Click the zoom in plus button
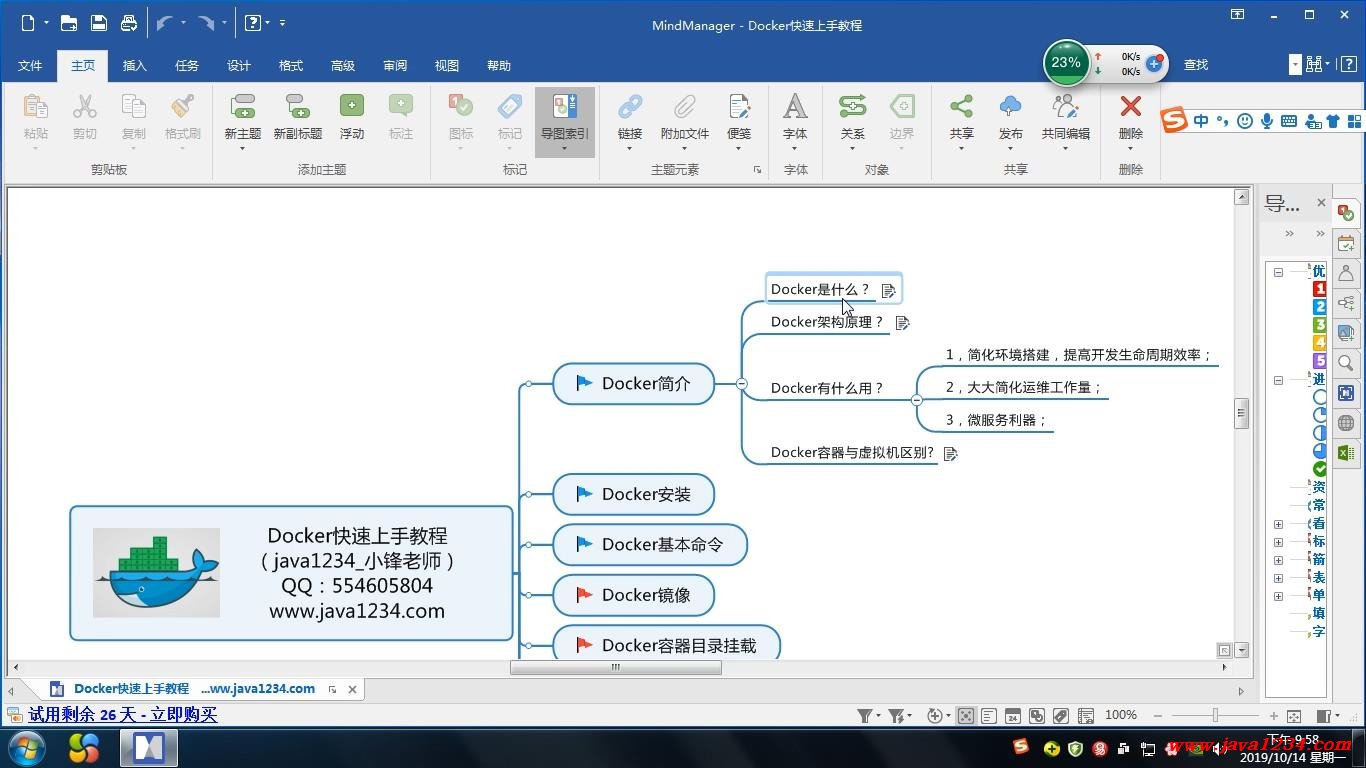This screenshot has height=768, width=1366. pos(1273,716)
